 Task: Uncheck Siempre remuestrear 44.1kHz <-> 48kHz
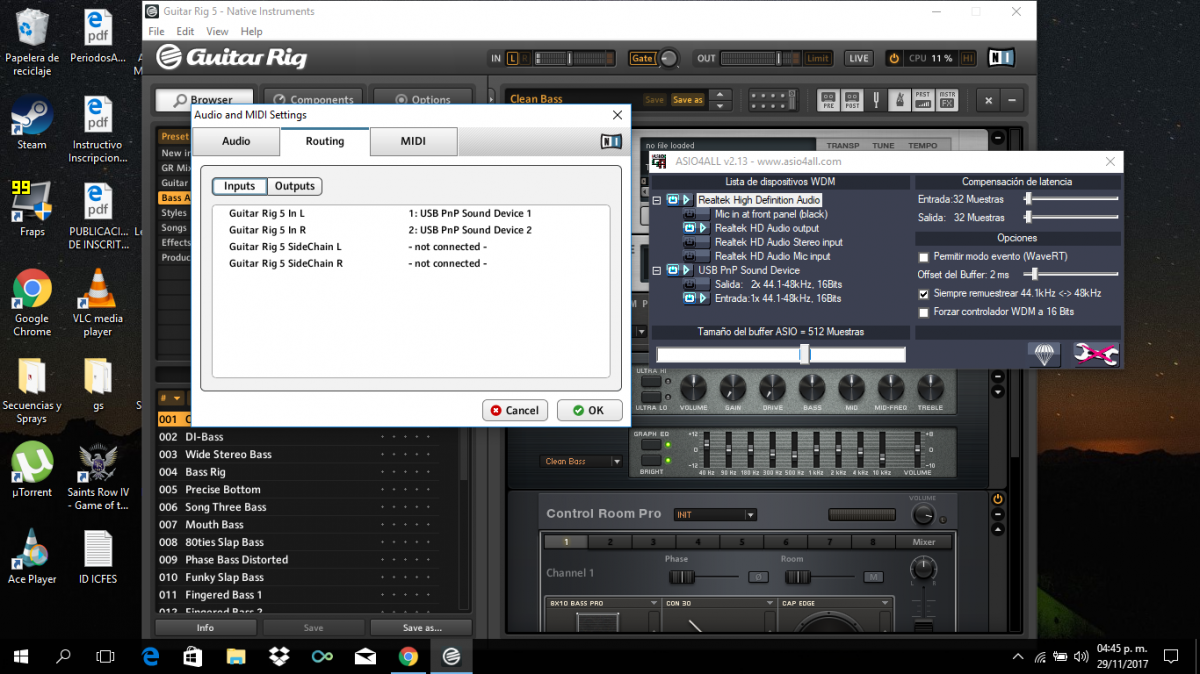(924, 294)
